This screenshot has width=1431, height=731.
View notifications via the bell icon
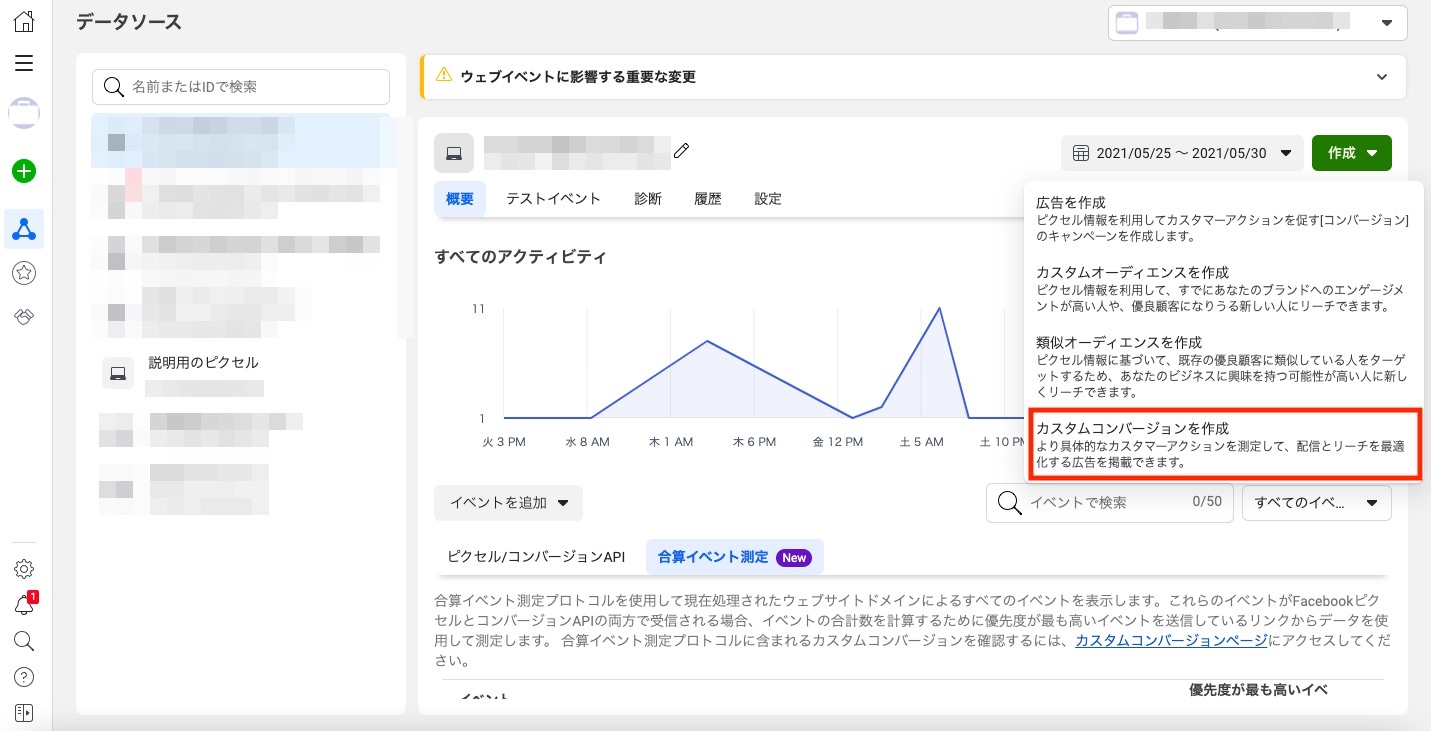coord(24,605)
